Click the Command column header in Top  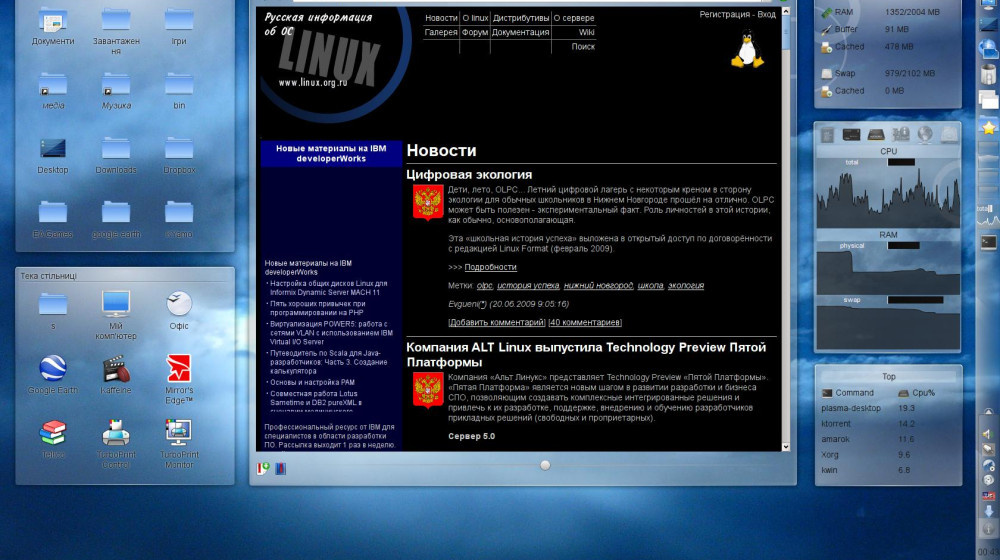click(x=848, y=393)
